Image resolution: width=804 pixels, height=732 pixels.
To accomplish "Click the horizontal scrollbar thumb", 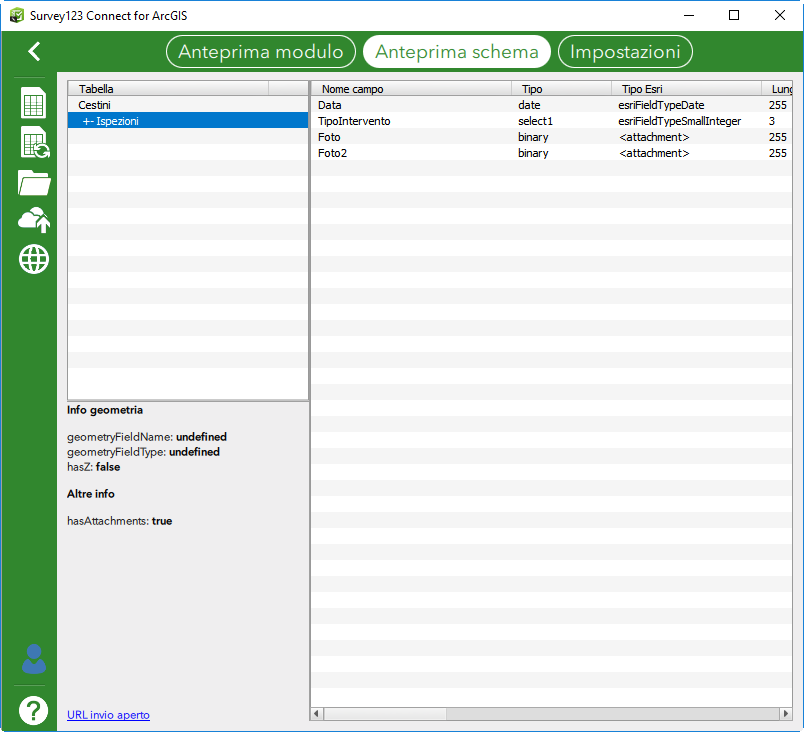I will 385,714.
